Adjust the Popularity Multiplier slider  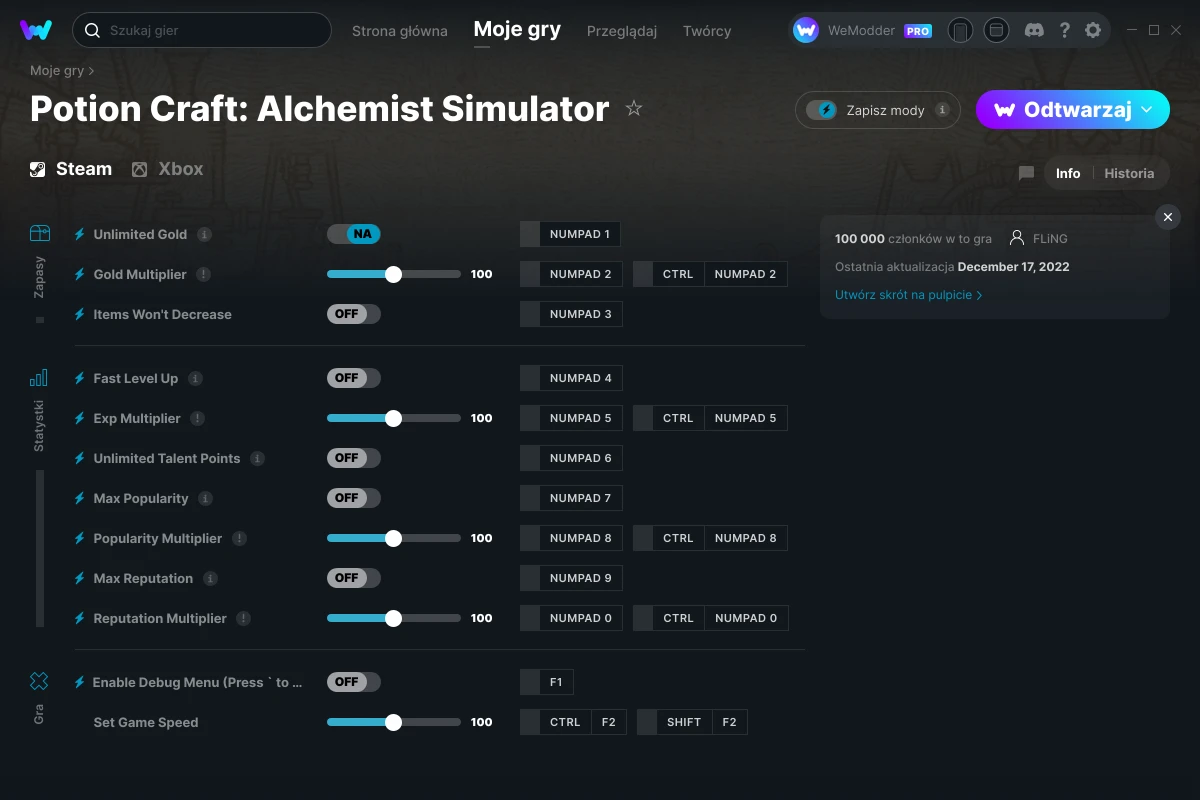tap(394, 538)
